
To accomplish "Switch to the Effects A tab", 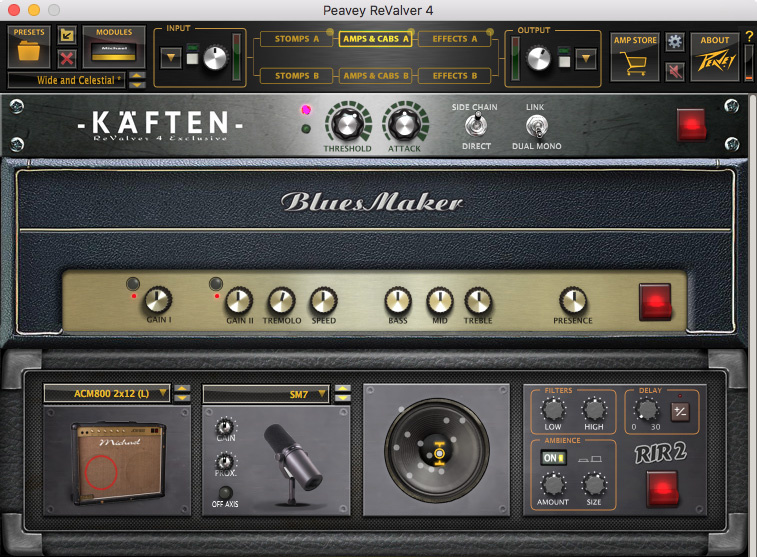I will click(455, 39).
